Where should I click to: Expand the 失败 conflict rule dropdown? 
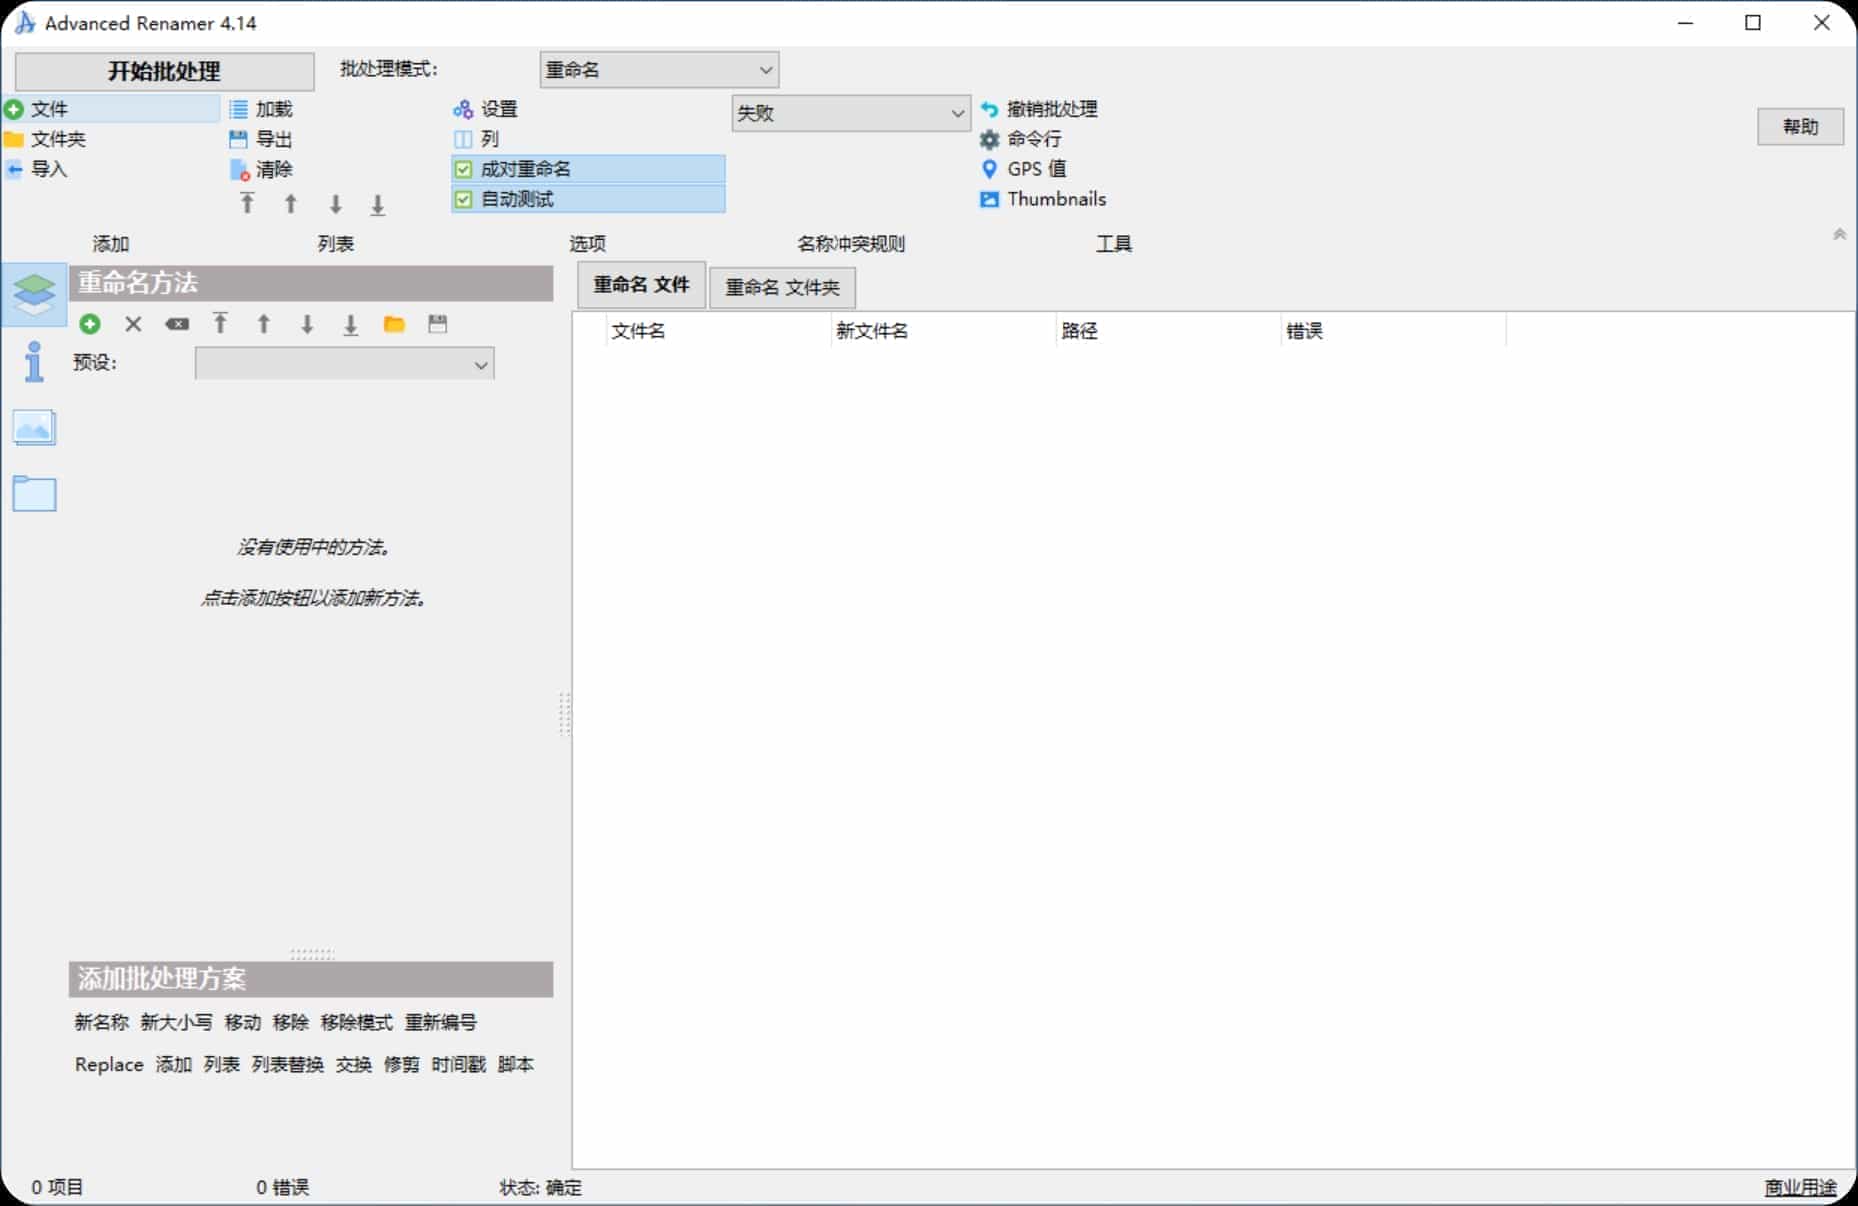[850, 113]
